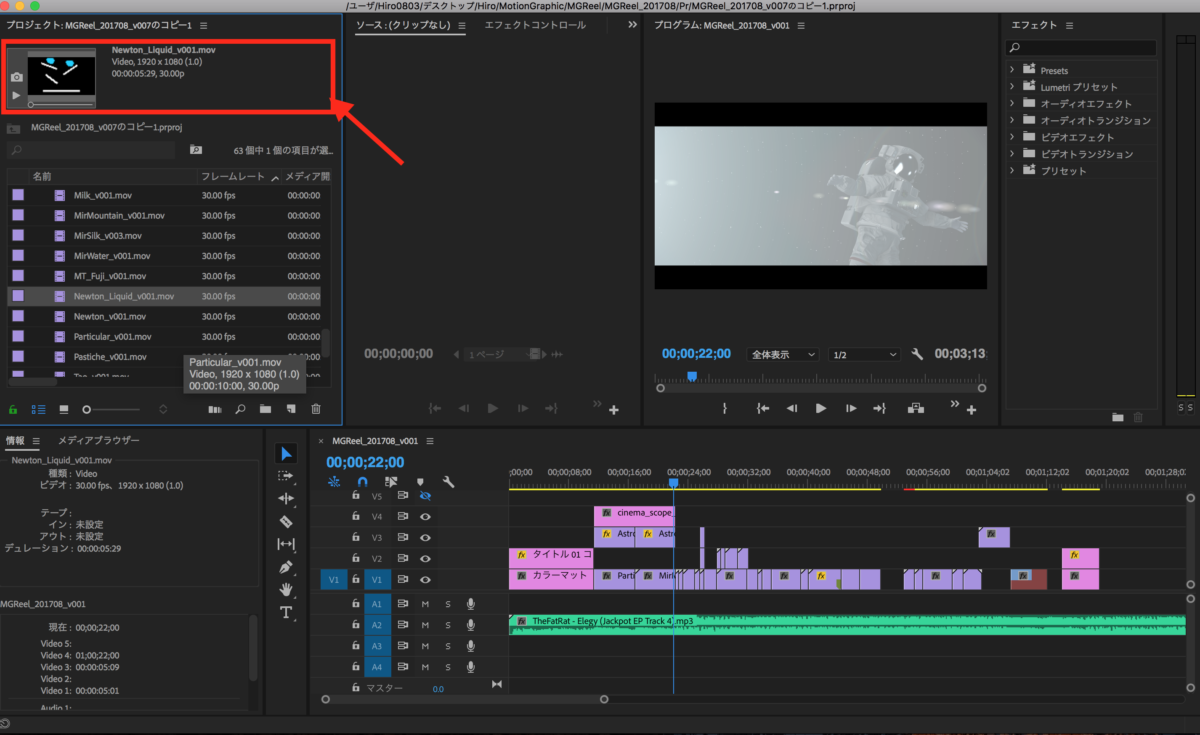Sort project list by フレームレート column
The height and width of the screenshot is (735, 1200).
(x=232, y=176)
